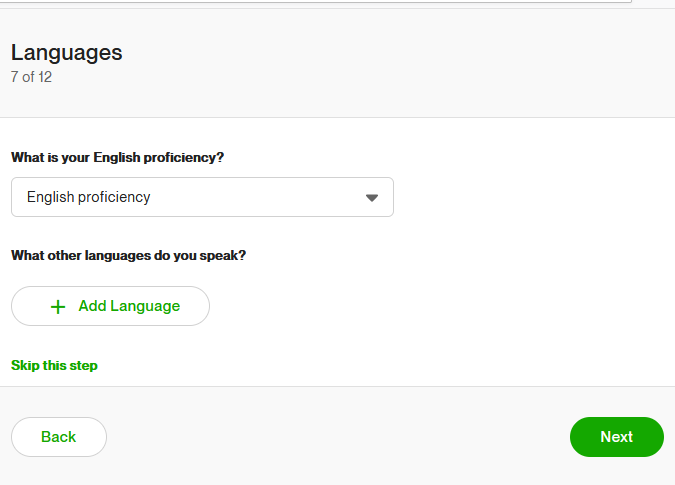675x485 pixels.
Task: Click the partially visible box at top
Action: tap(316, 1)
